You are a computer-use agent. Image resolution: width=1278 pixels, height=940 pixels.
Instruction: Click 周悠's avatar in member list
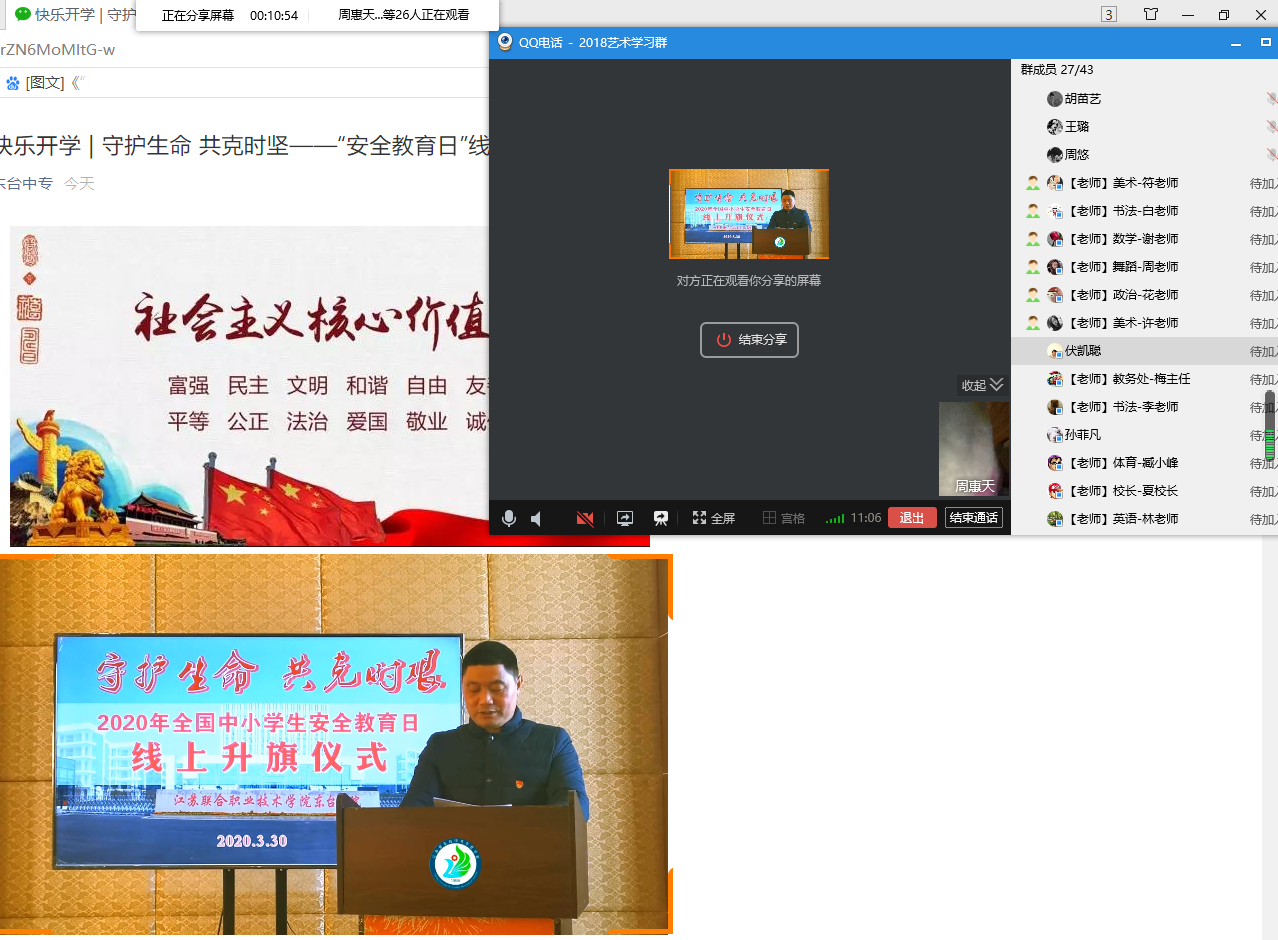click(x=1054, y=155)
